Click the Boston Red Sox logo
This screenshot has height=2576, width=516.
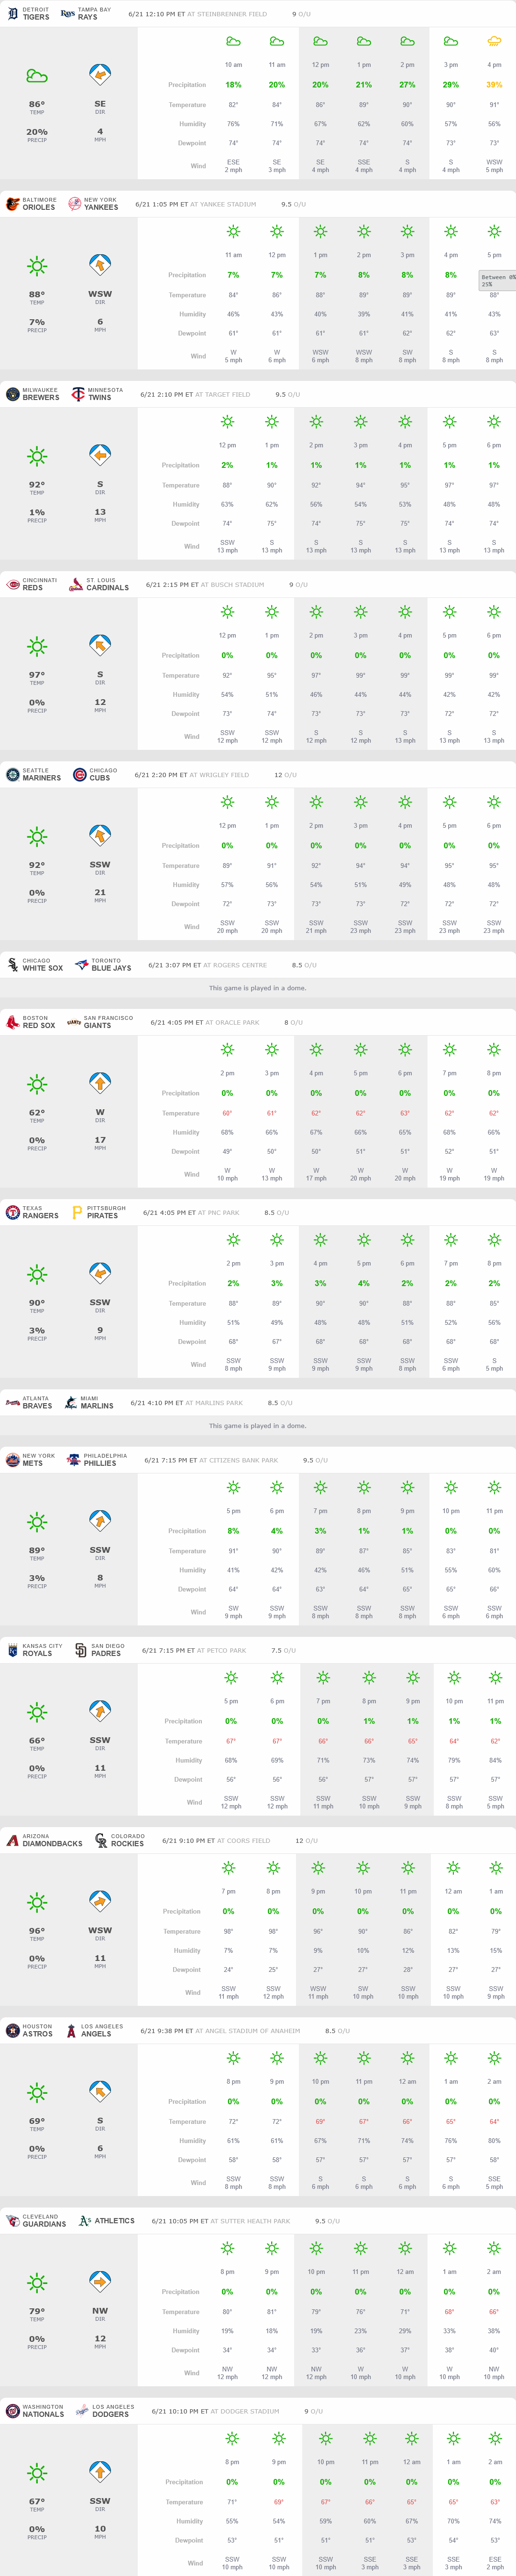pos(13,1022)
